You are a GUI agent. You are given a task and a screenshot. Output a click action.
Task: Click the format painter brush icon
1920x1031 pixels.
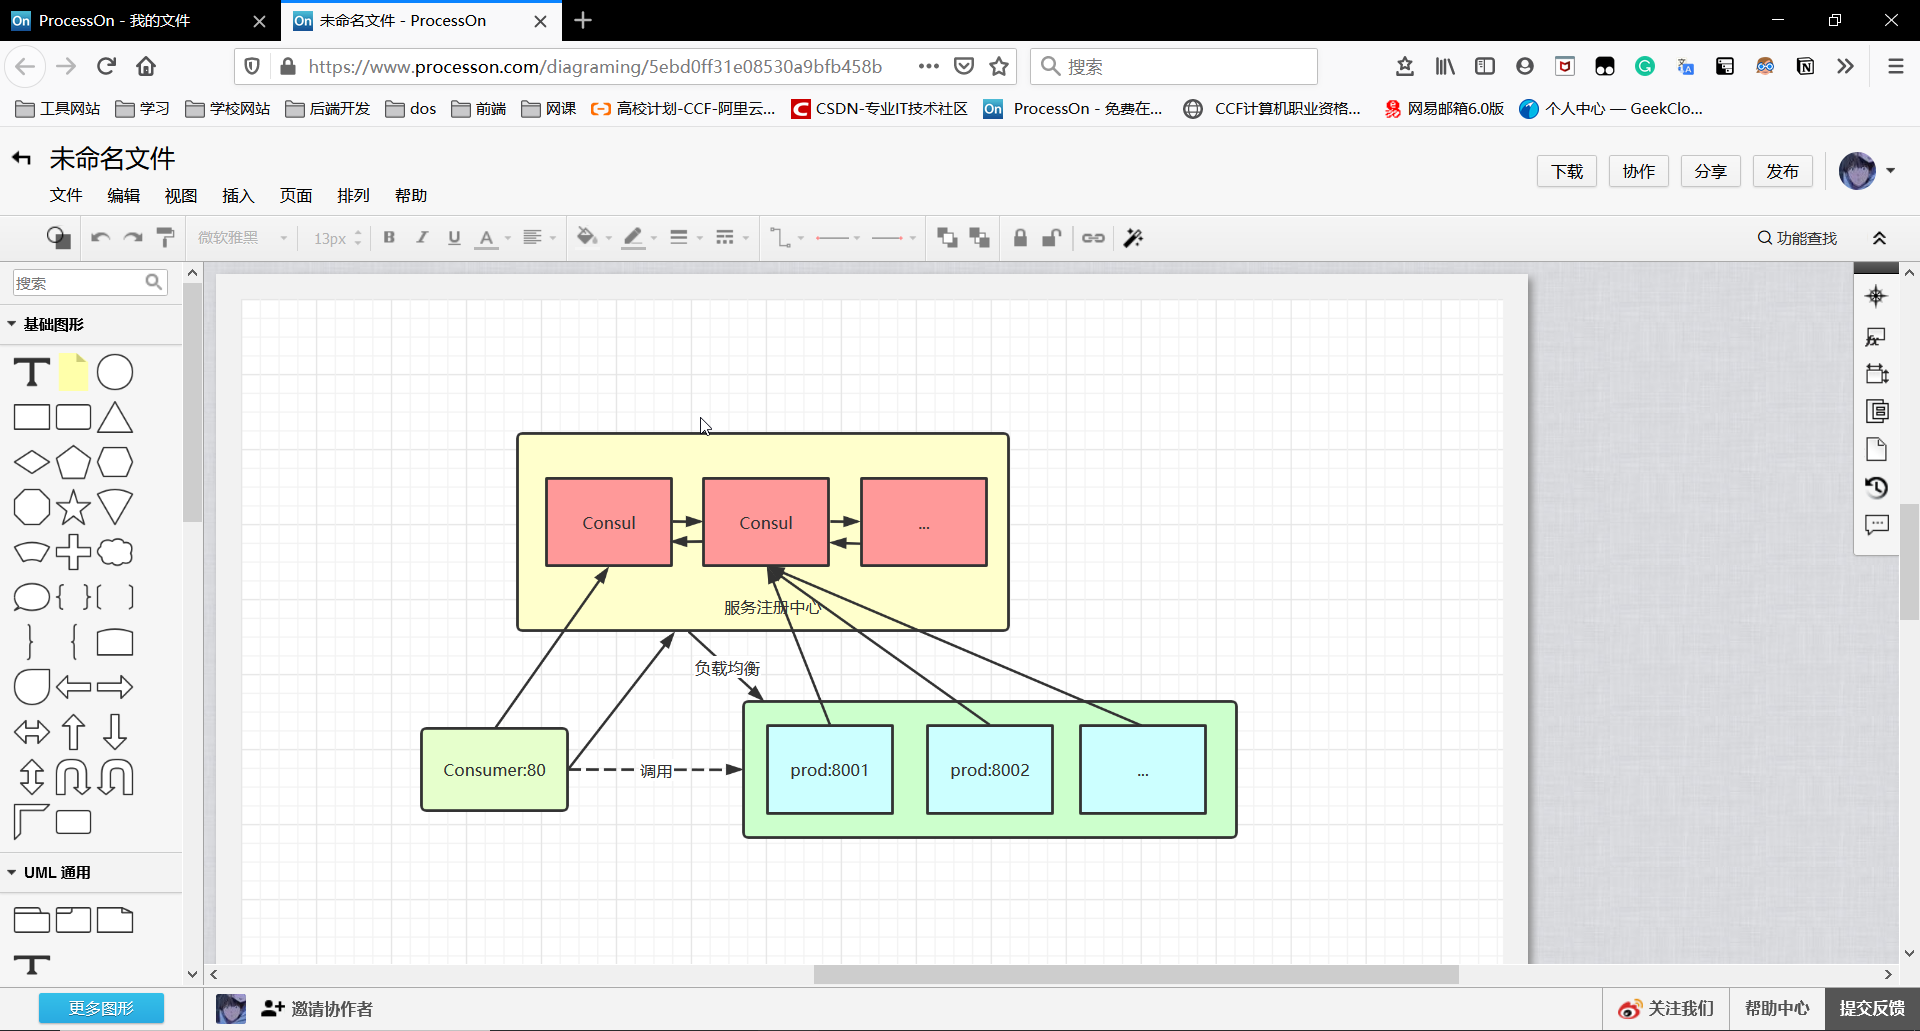point(166,238)
